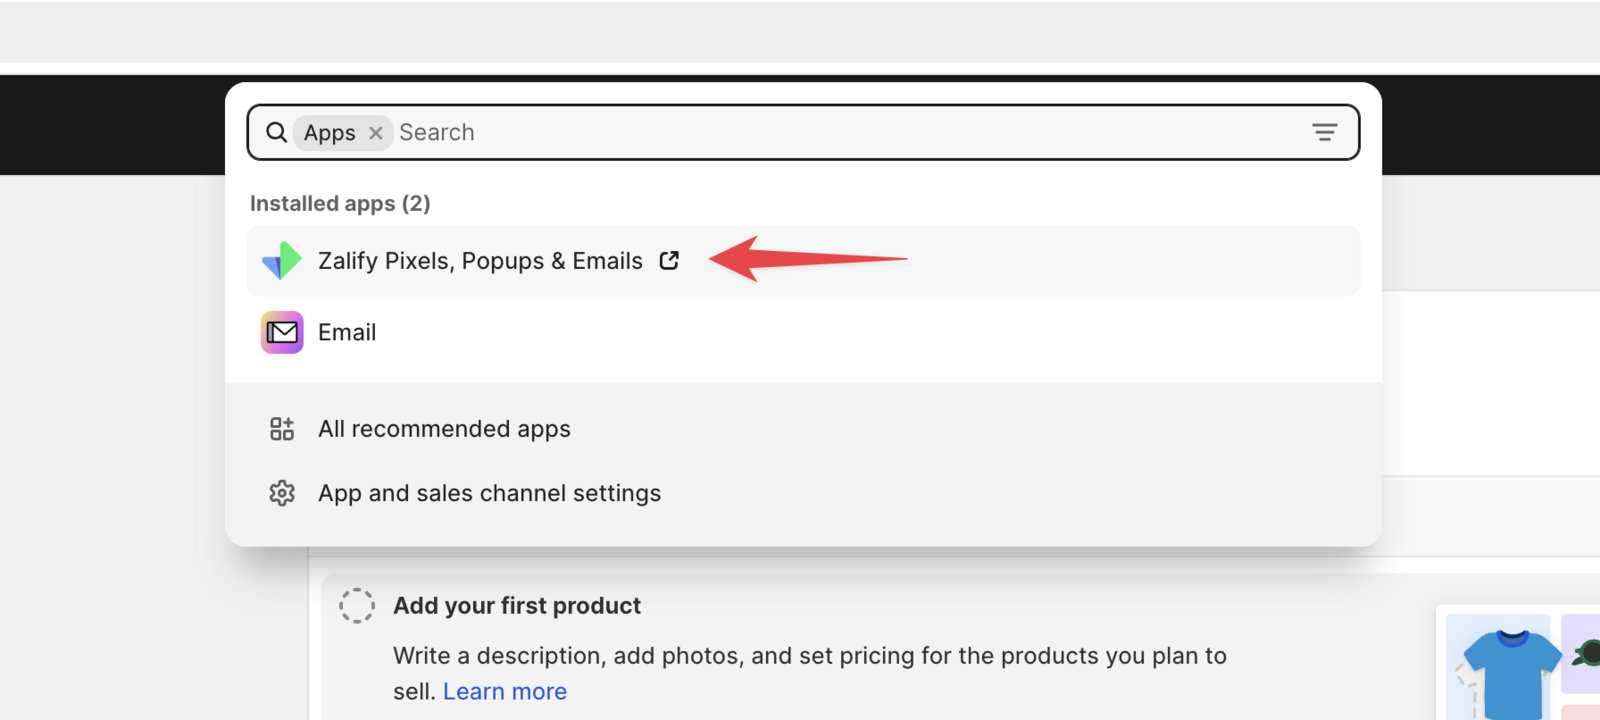
Task: Click the settings gear icon
Action: [282, 493]
